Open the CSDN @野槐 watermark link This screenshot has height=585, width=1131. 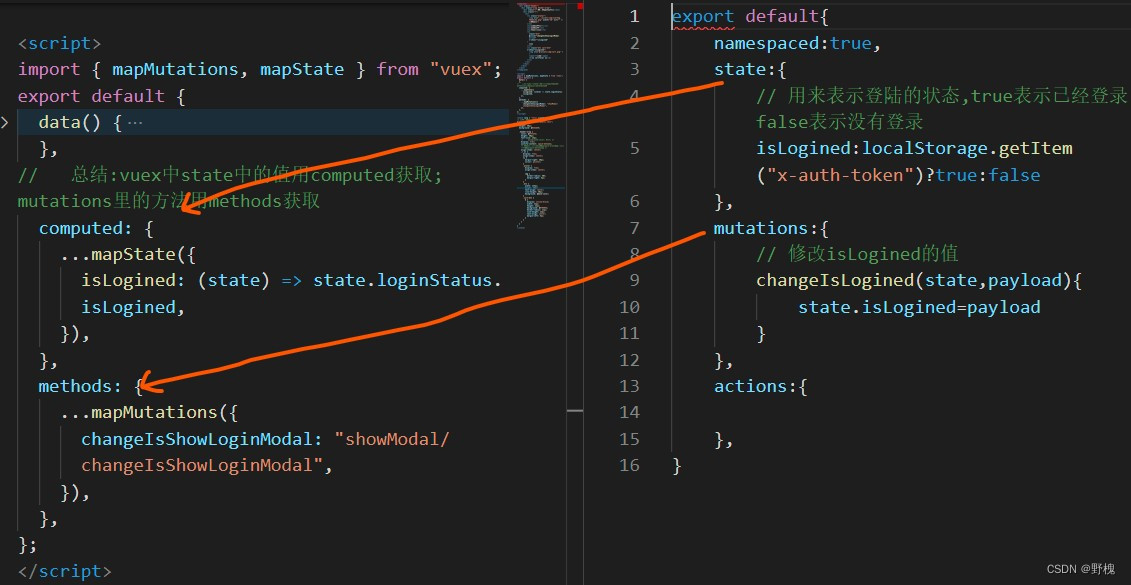point(1078,567)
